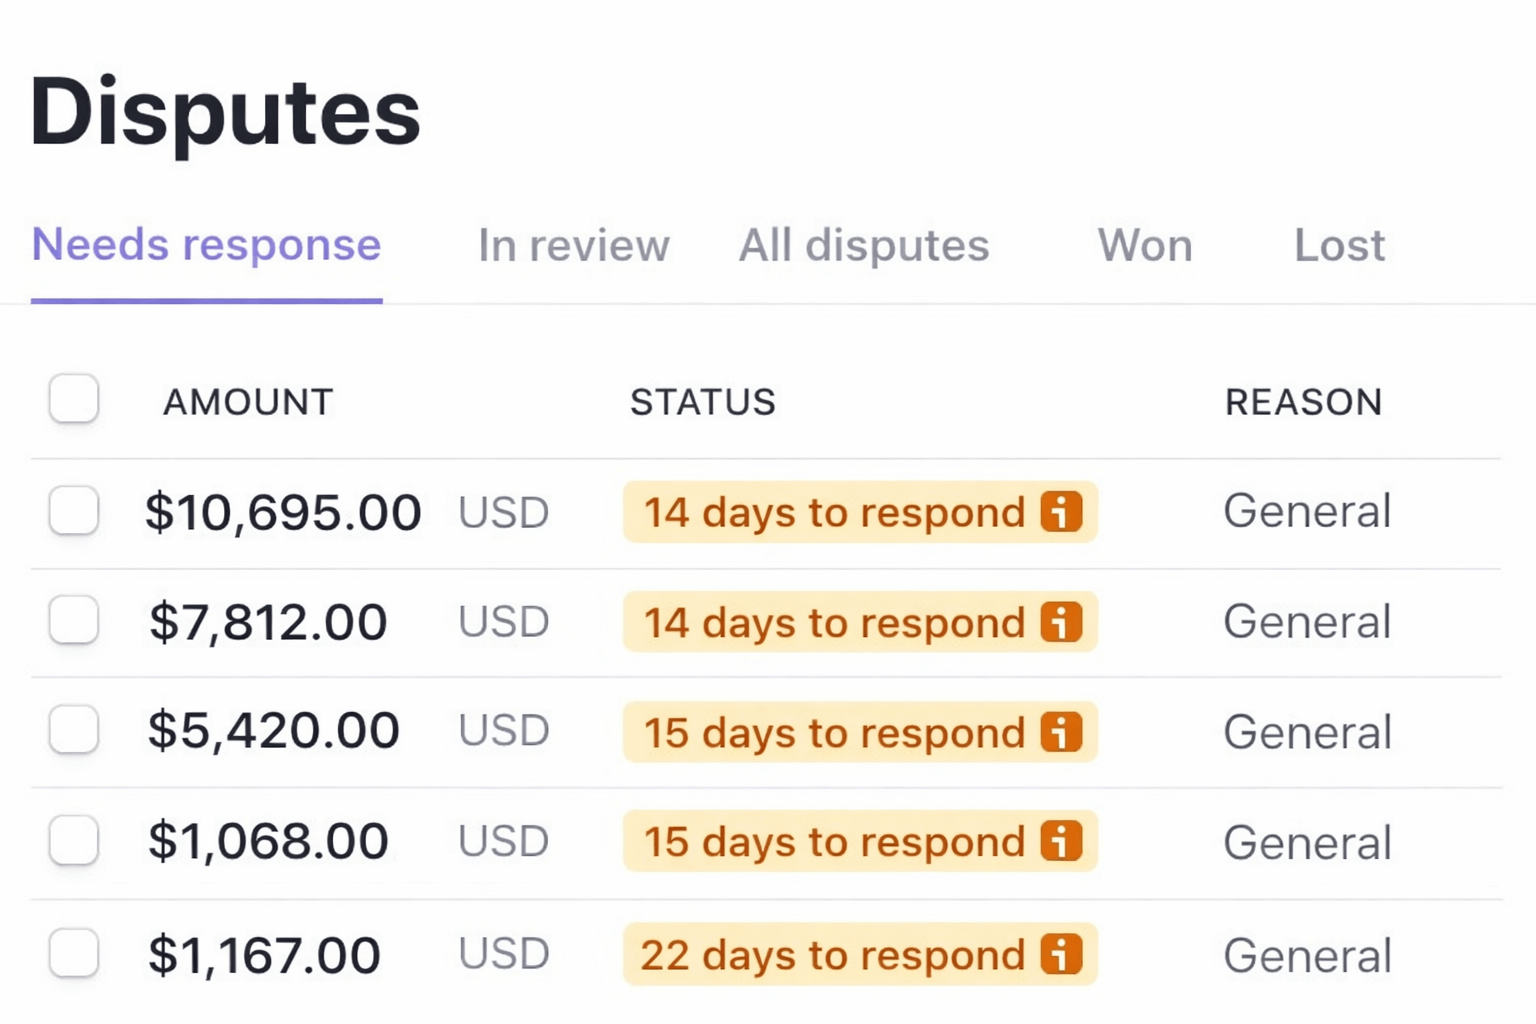Open the info icon beside the $7,812.00 status badge
This screenshot has height=1024, width=1536.
point(1062,622)
